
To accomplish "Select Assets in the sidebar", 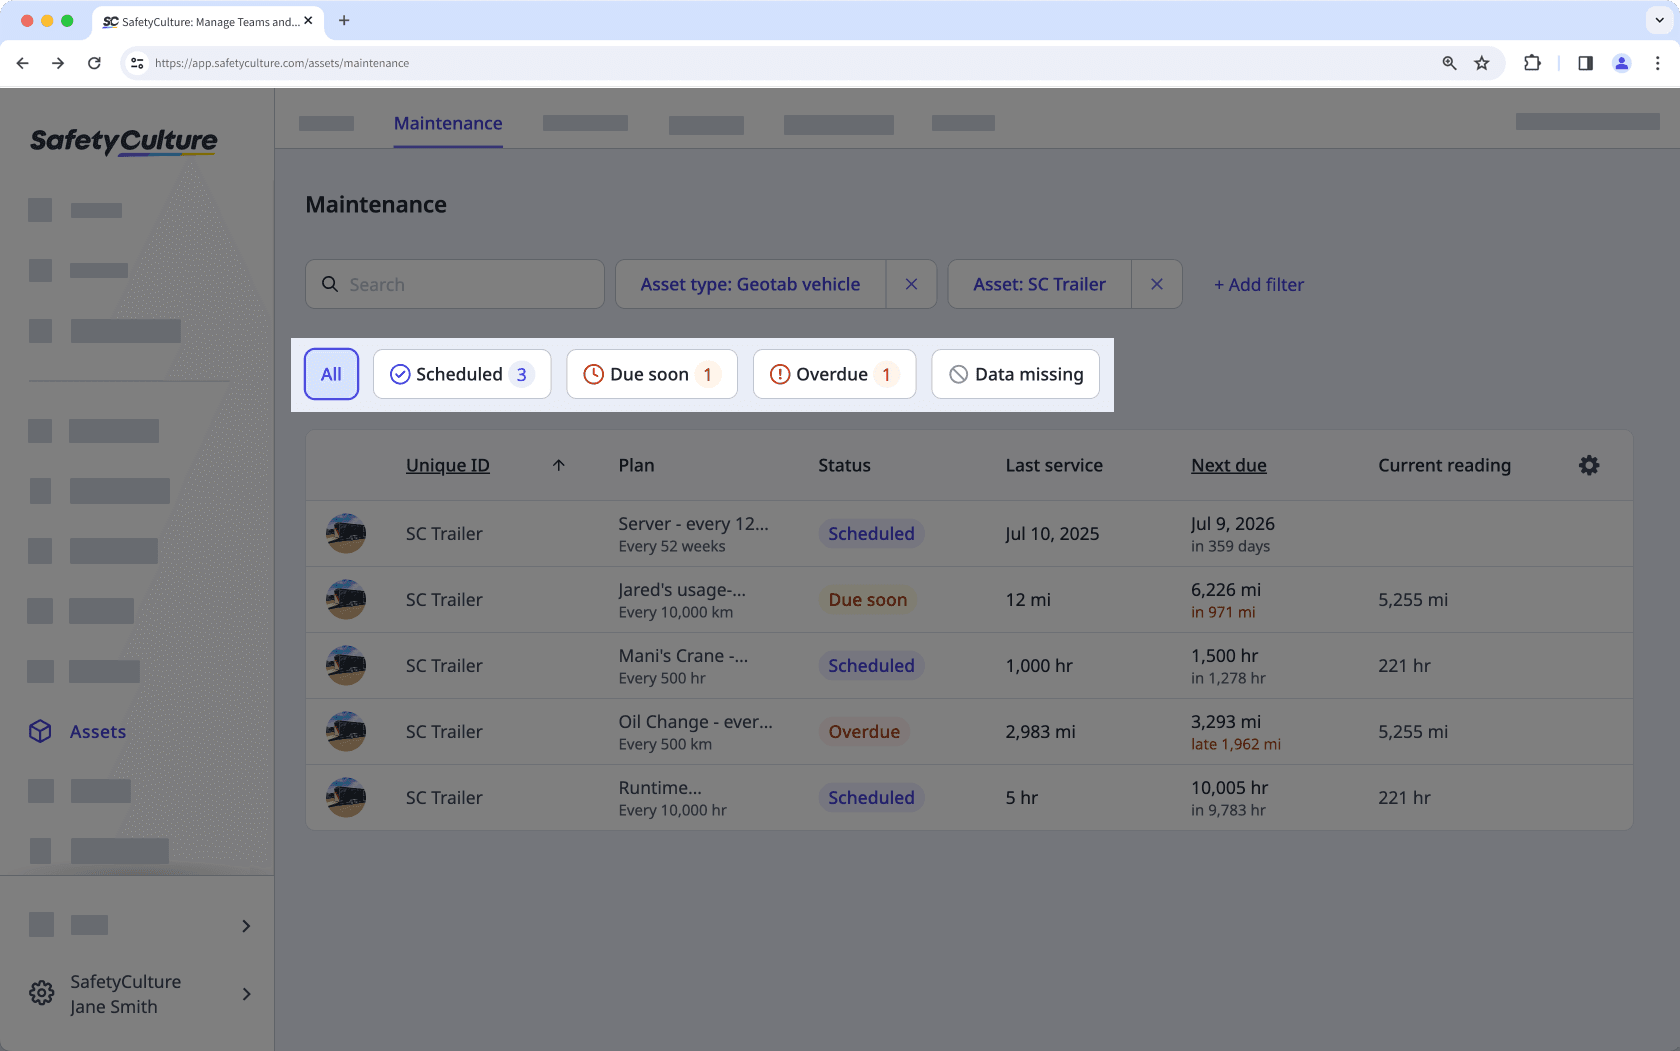I will tap(96, 731).
